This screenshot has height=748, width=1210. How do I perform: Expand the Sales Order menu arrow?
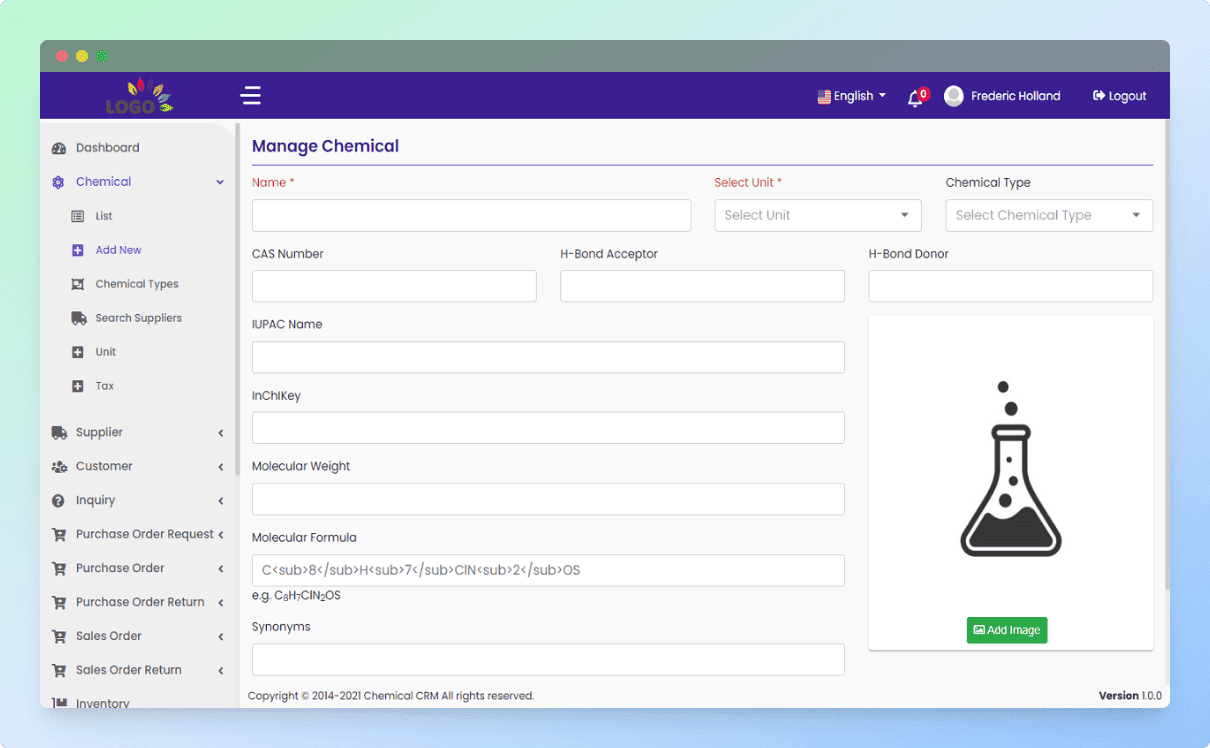[220, 637]
